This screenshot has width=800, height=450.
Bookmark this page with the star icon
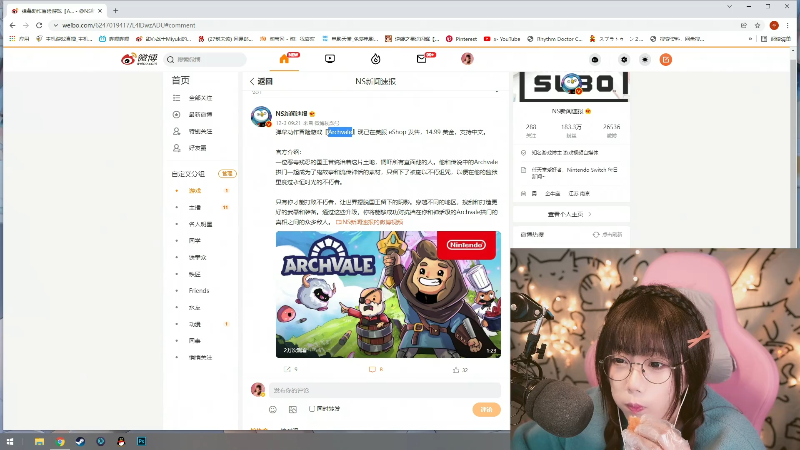coord(758,25)
